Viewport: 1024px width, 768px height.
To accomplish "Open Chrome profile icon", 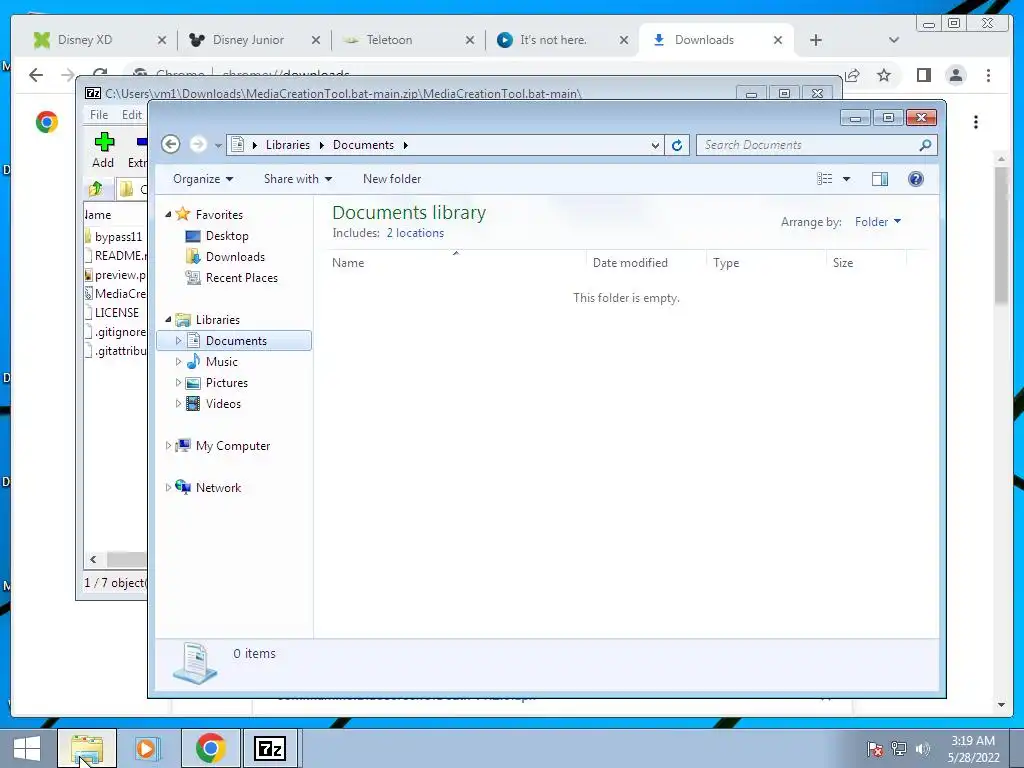I will click(956, 75).
